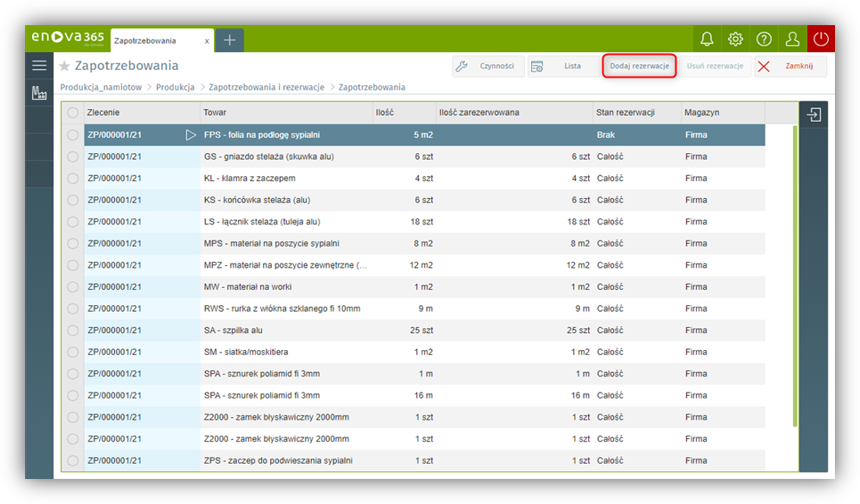Tick the checkbox for SA - szpilka alu

click(73, 330)
